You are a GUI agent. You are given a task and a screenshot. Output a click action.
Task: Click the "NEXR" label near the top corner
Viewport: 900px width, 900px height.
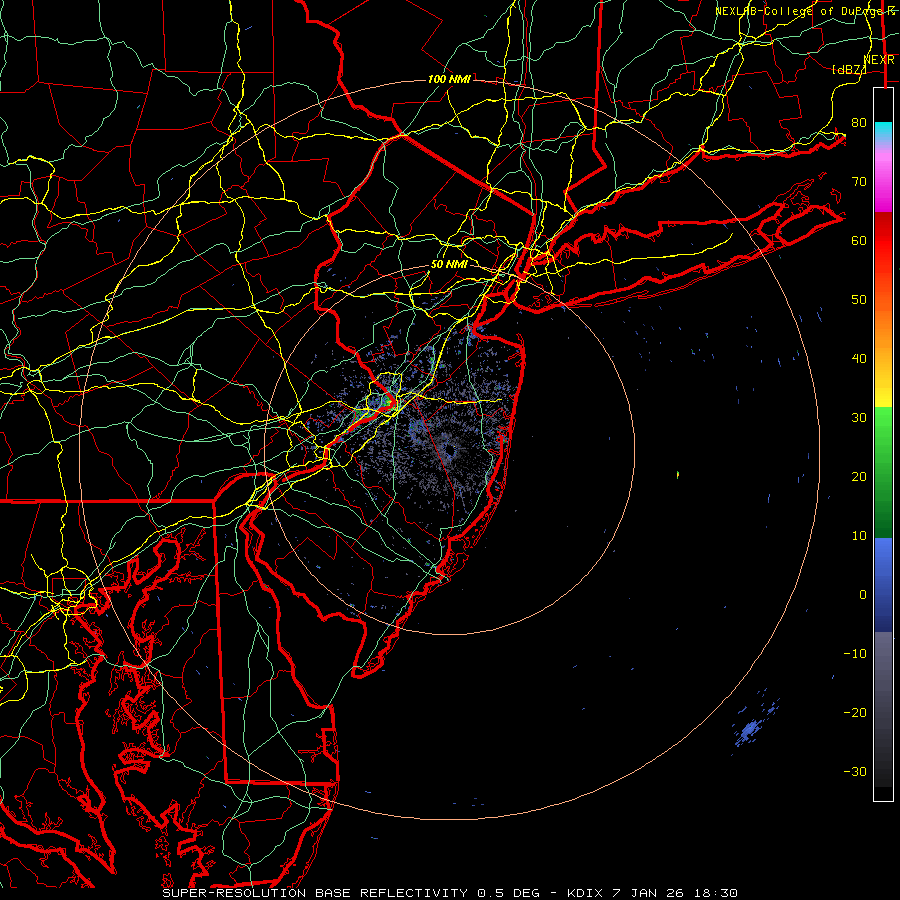[x=879, y=60]
